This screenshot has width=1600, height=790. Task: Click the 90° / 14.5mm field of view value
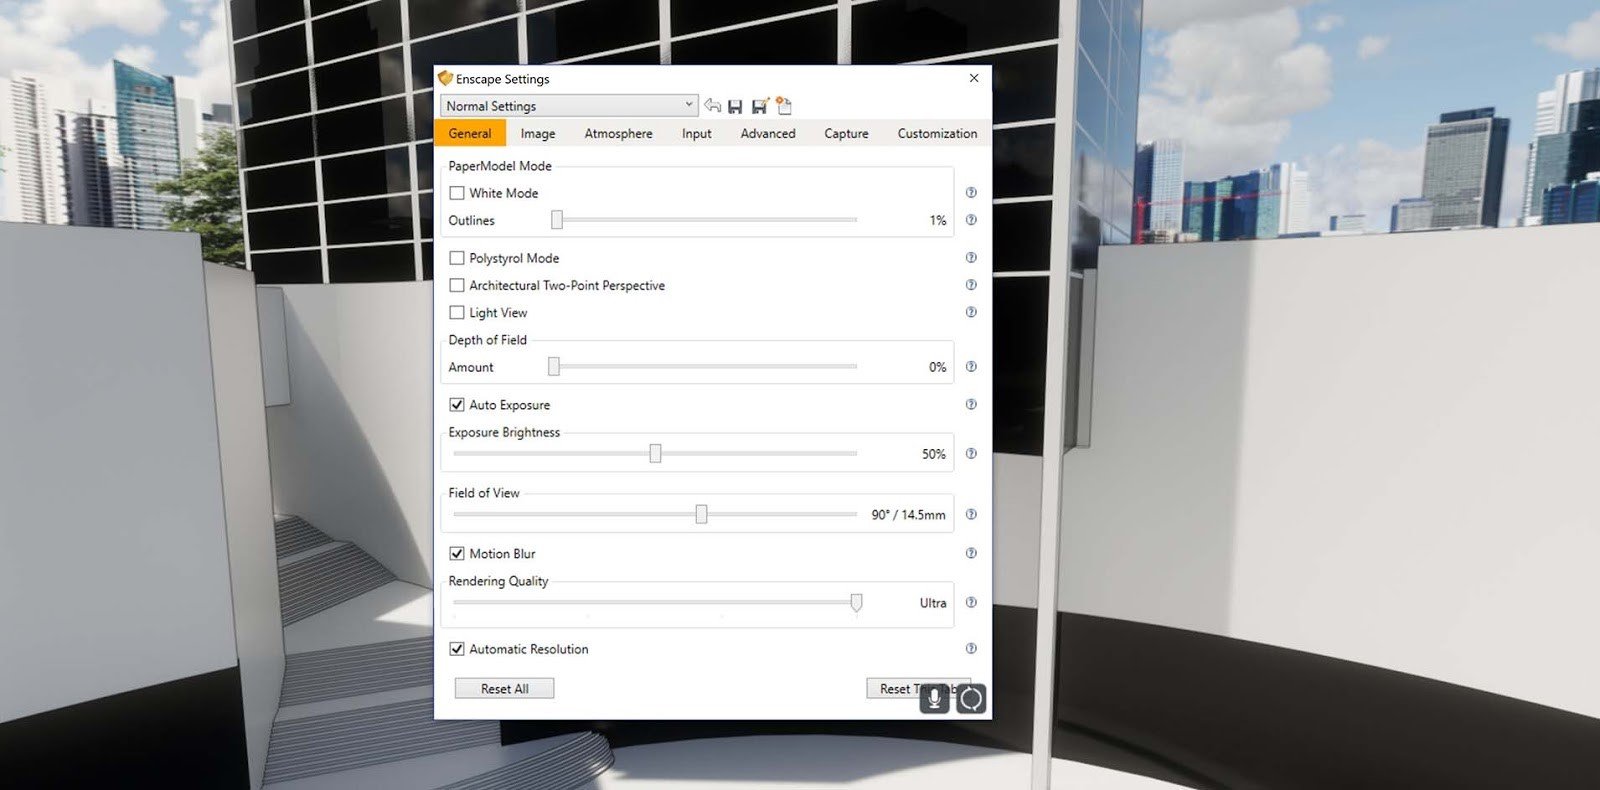[x=908, y=515]
